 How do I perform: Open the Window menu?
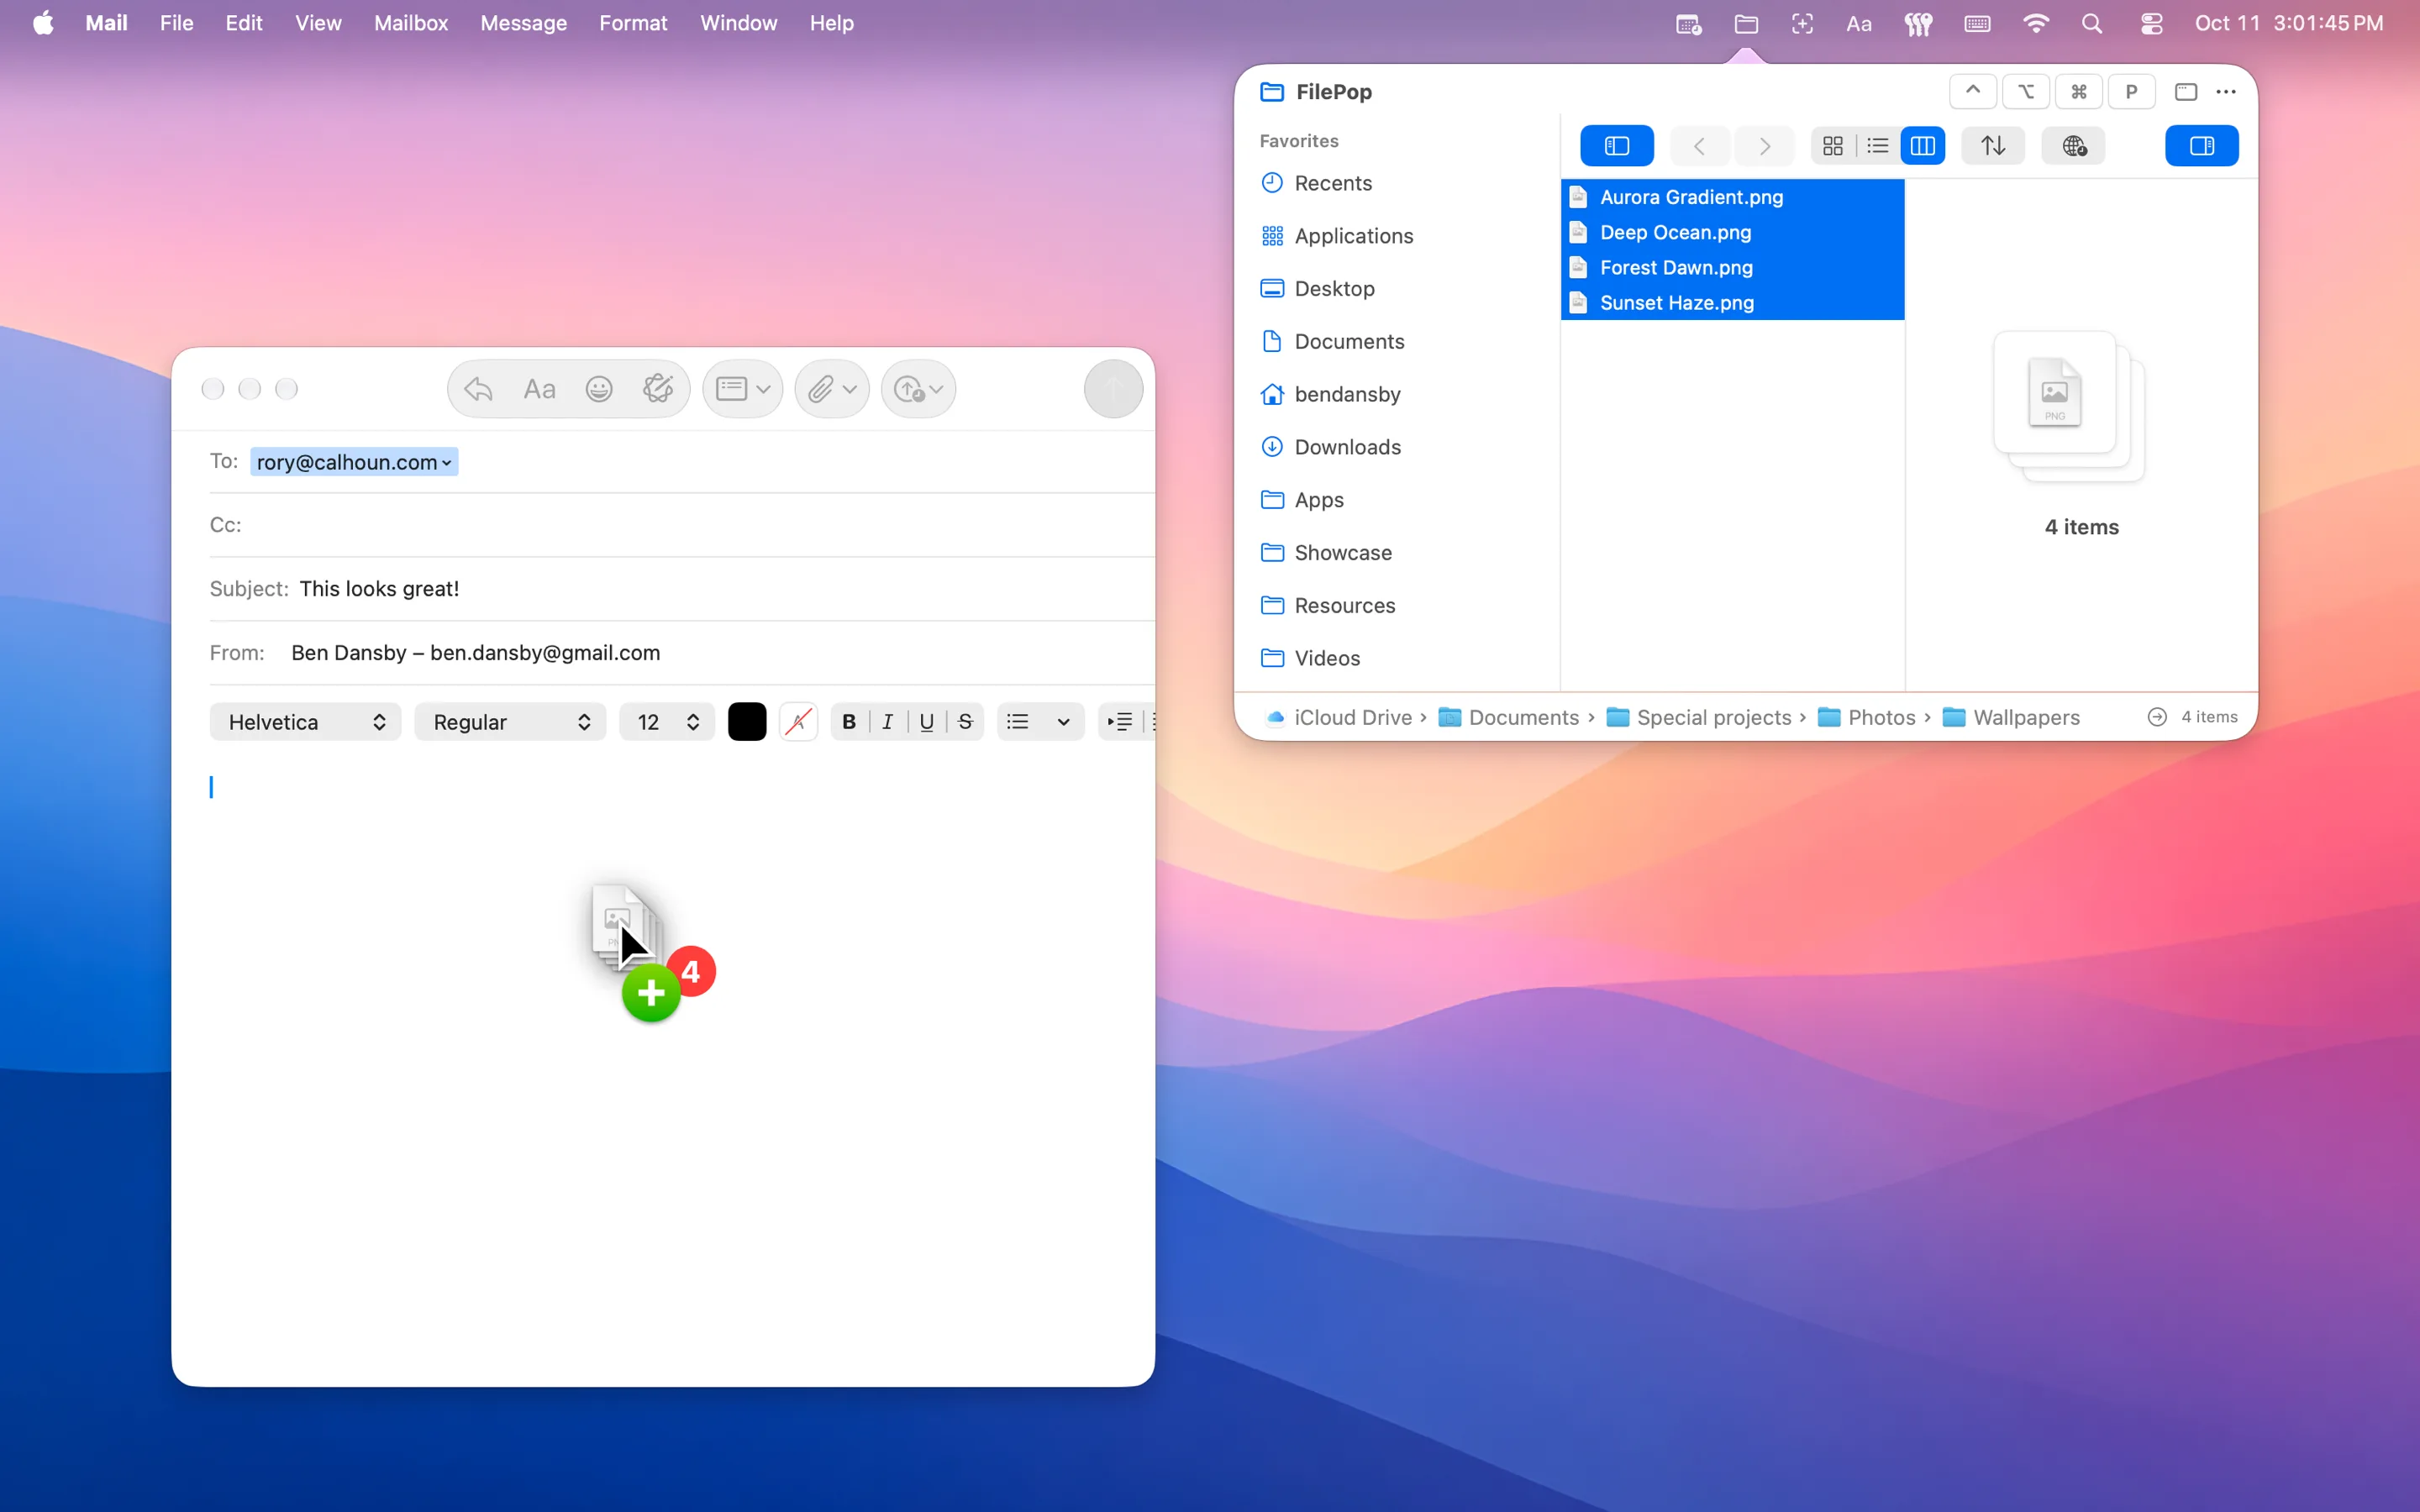[x=738, y=23]
